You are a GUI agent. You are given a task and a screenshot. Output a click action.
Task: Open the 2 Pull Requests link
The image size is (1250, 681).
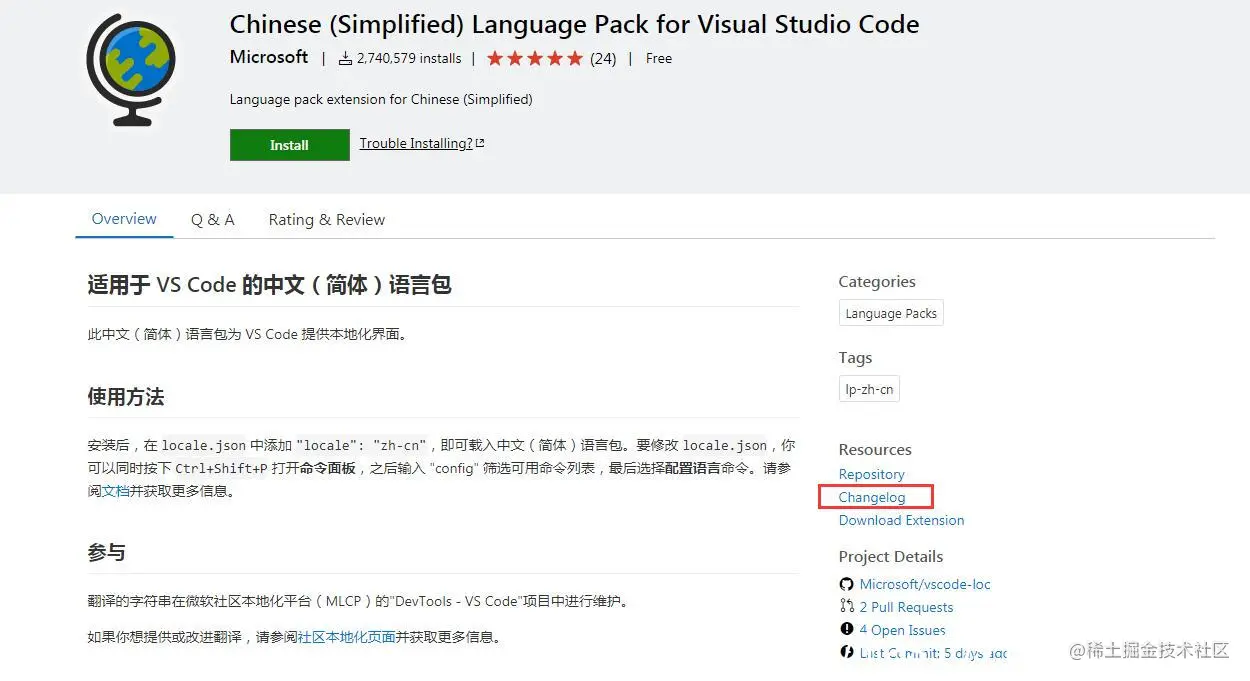(906, 607)
